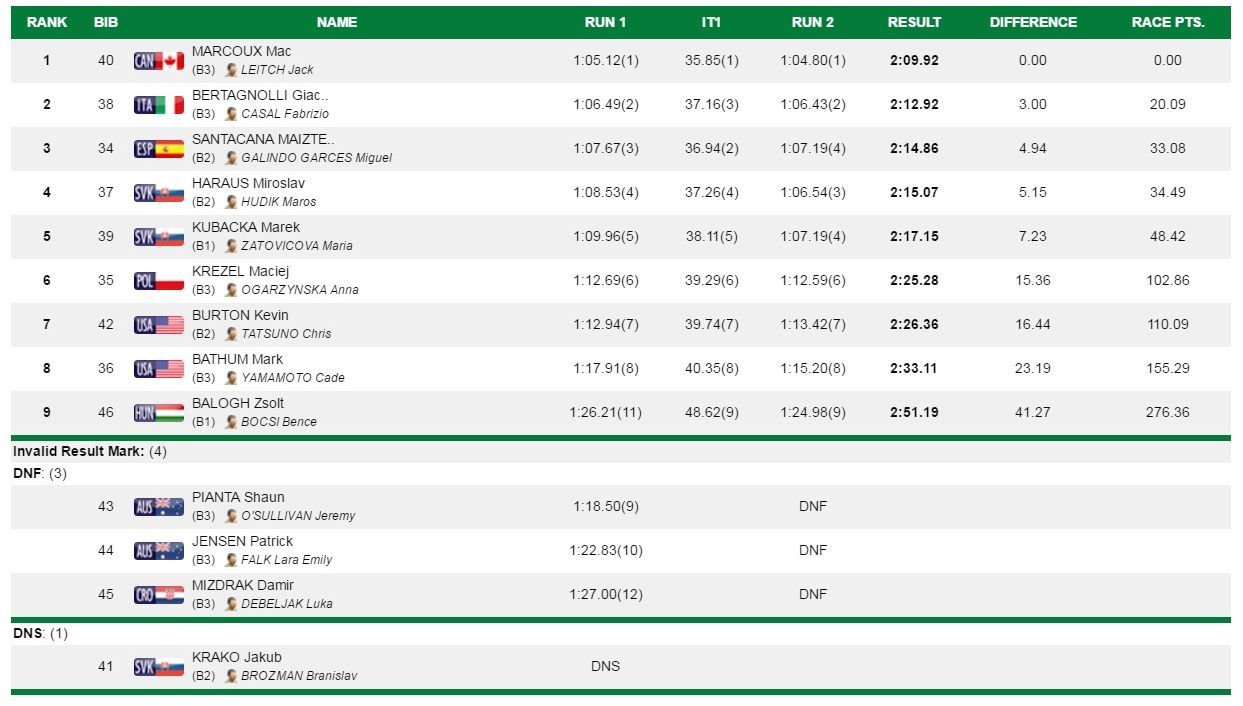Image resolution: width=1243 pixels, height=706 pixels.
Task: Open HARAUS Miroslav athlete link
Action: [x=248, y=184]
